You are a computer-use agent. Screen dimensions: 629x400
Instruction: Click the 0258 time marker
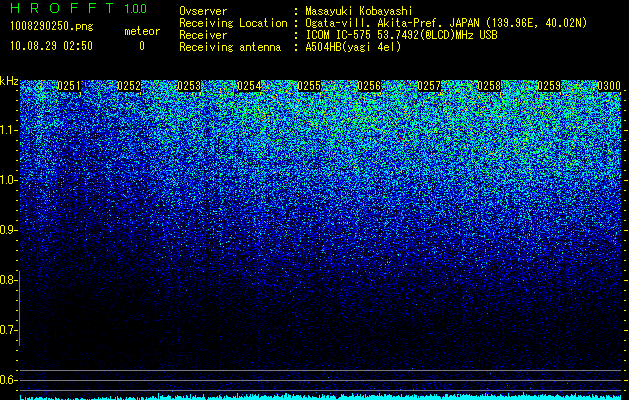click(x=489, y=86)
